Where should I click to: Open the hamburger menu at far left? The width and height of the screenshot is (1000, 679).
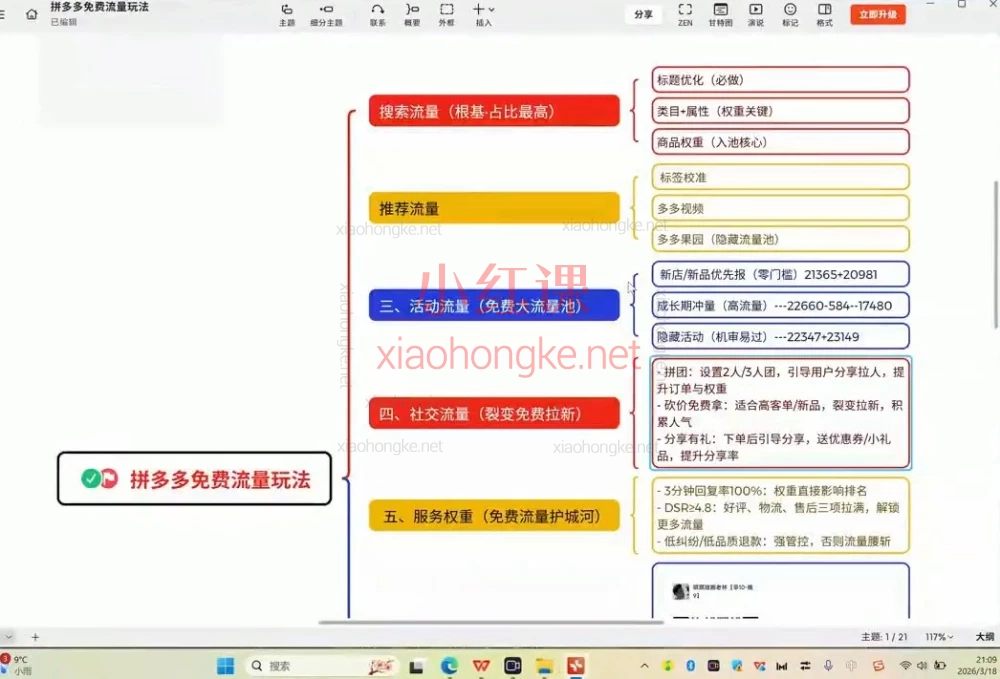tap(3, 13)
